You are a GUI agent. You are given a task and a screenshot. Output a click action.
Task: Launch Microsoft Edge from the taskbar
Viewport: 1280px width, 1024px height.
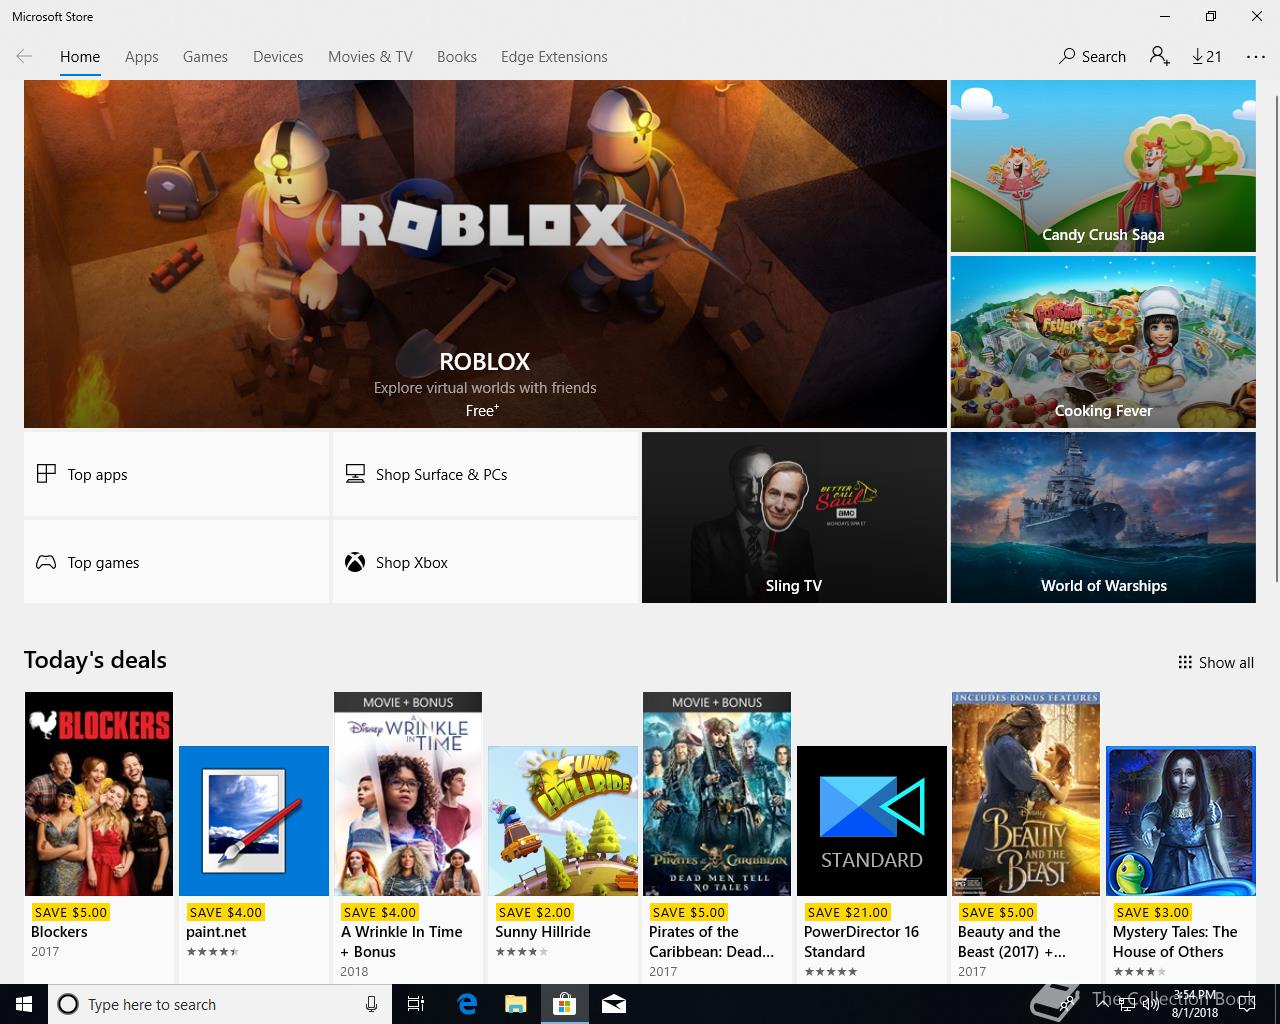(x=466, y=1004)
